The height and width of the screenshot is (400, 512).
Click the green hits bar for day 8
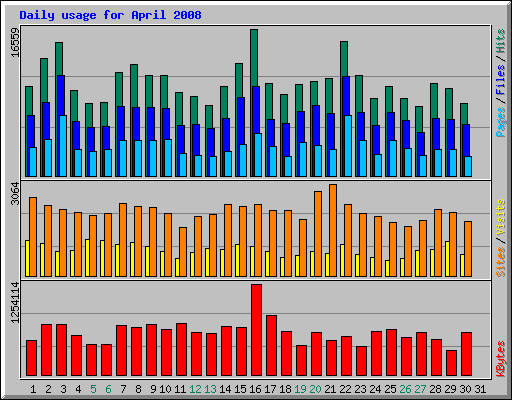pos(134,86)
